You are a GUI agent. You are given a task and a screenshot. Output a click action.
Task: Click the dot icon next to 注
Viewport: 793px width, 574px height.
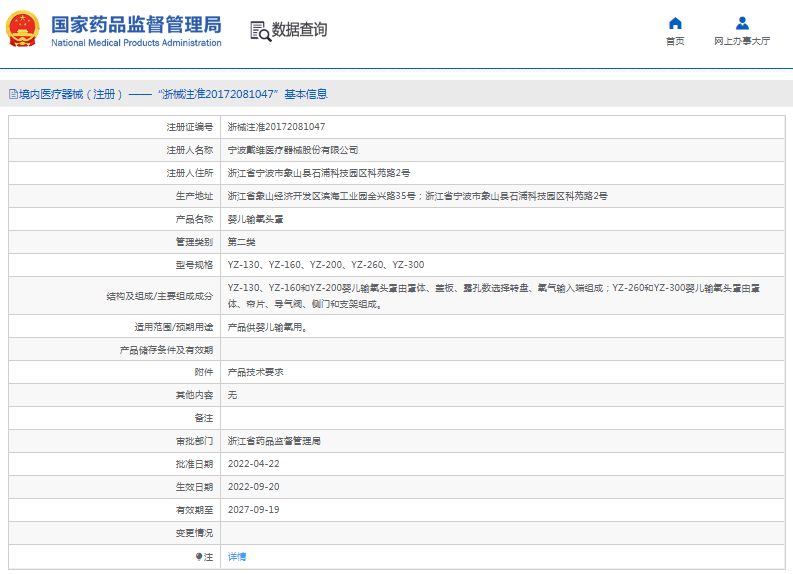tap(198, 556)
